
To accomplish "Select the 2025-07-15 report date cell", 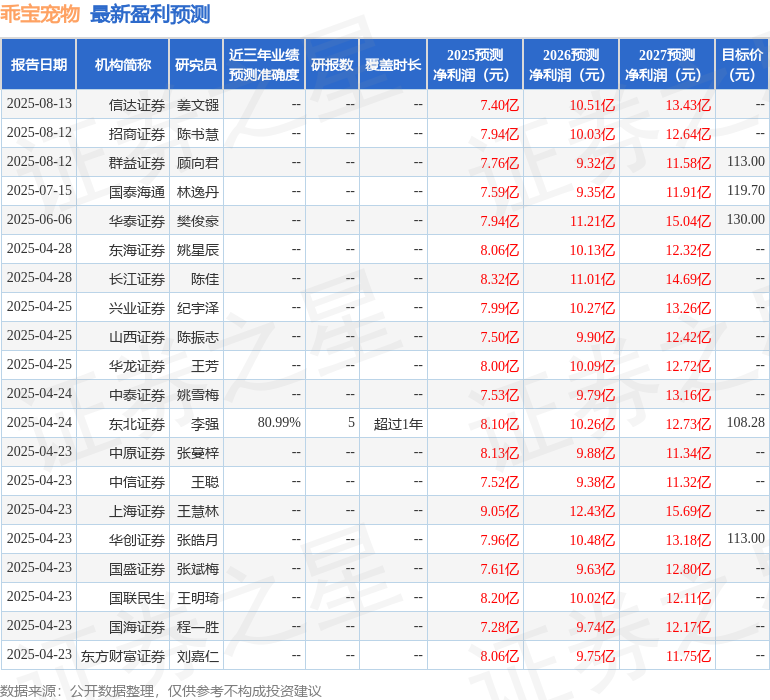I will coord(39,191).
